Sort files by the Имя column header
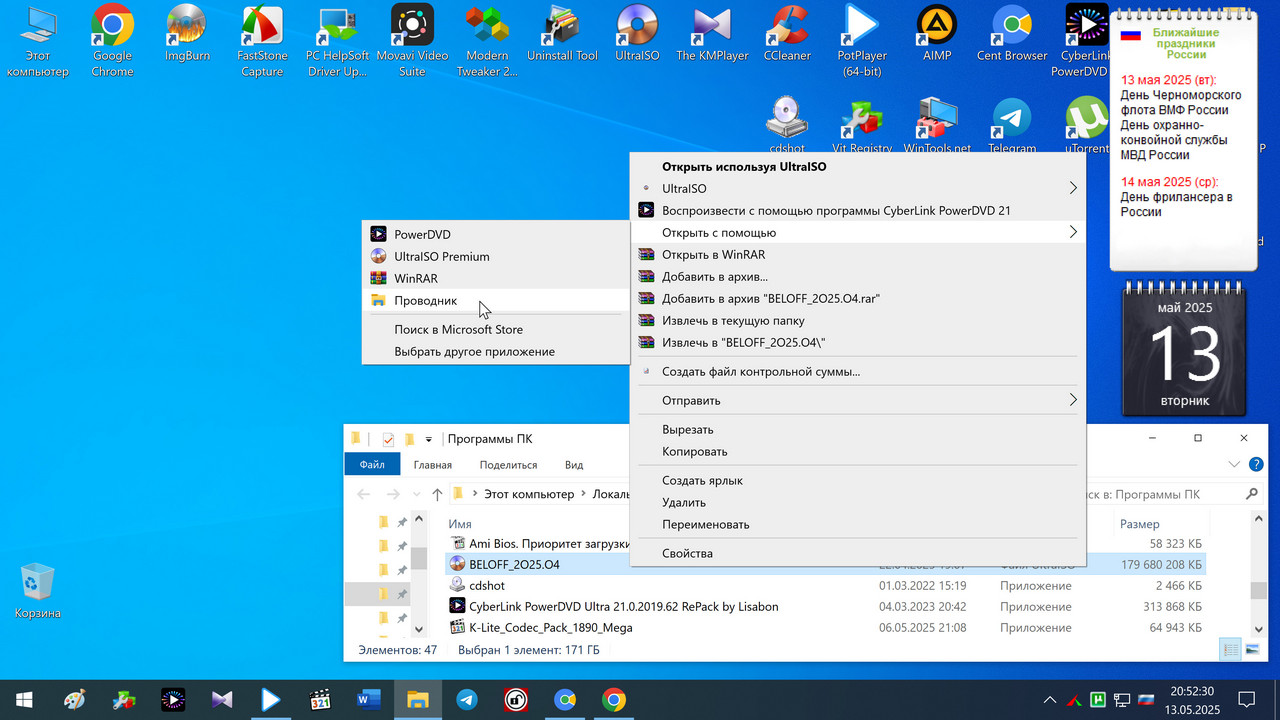The width and height of the screenshot is (1280, 720). click(460, 524)
